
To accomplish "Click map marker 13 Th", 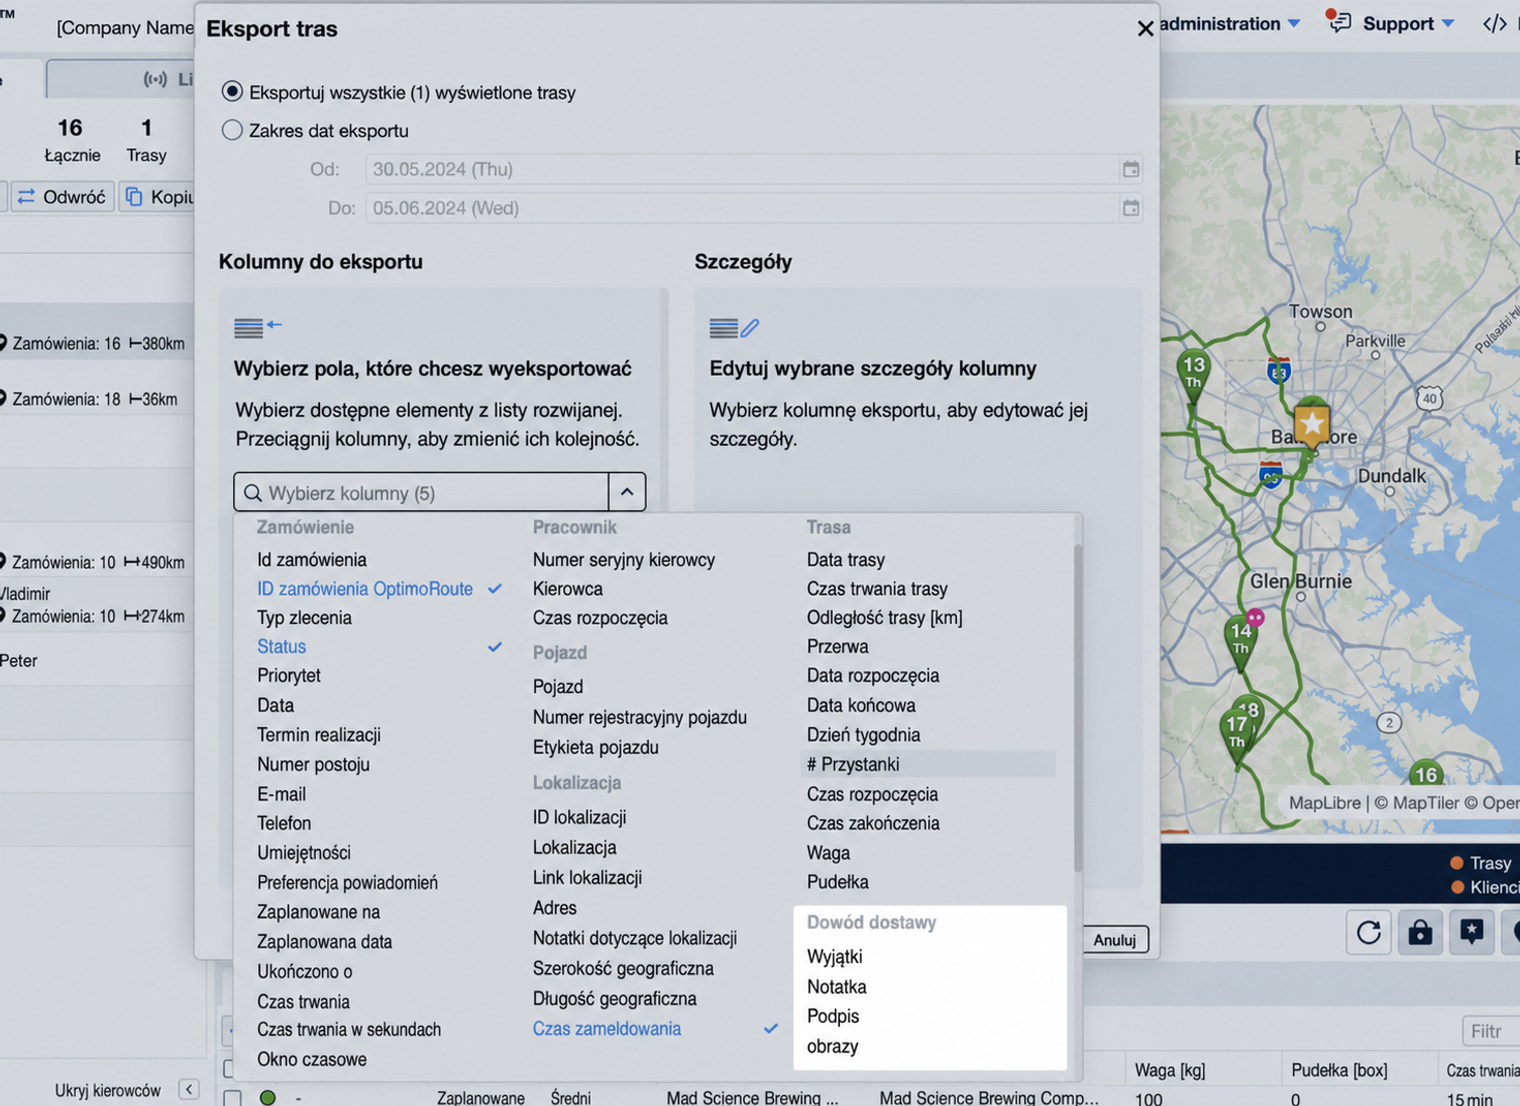I will 1193,376.
